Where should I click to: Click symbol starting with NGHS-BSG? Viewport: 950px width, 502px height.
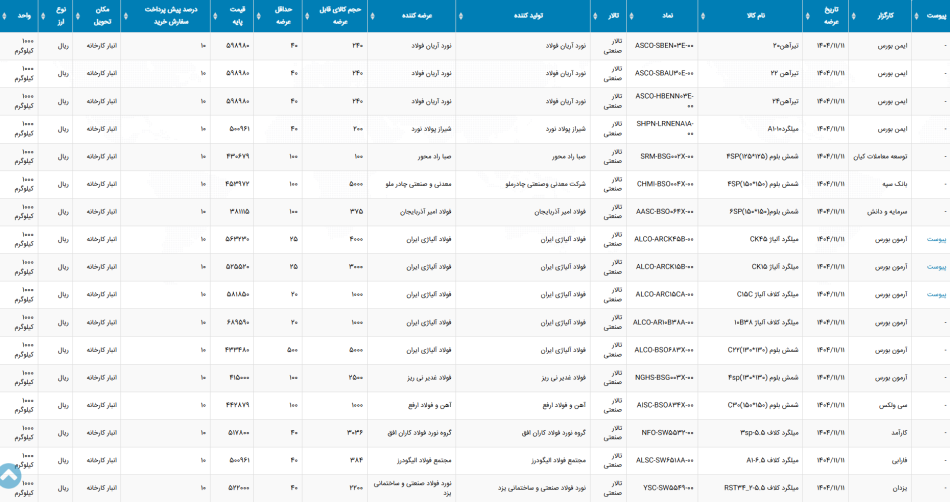click(665, 378)
